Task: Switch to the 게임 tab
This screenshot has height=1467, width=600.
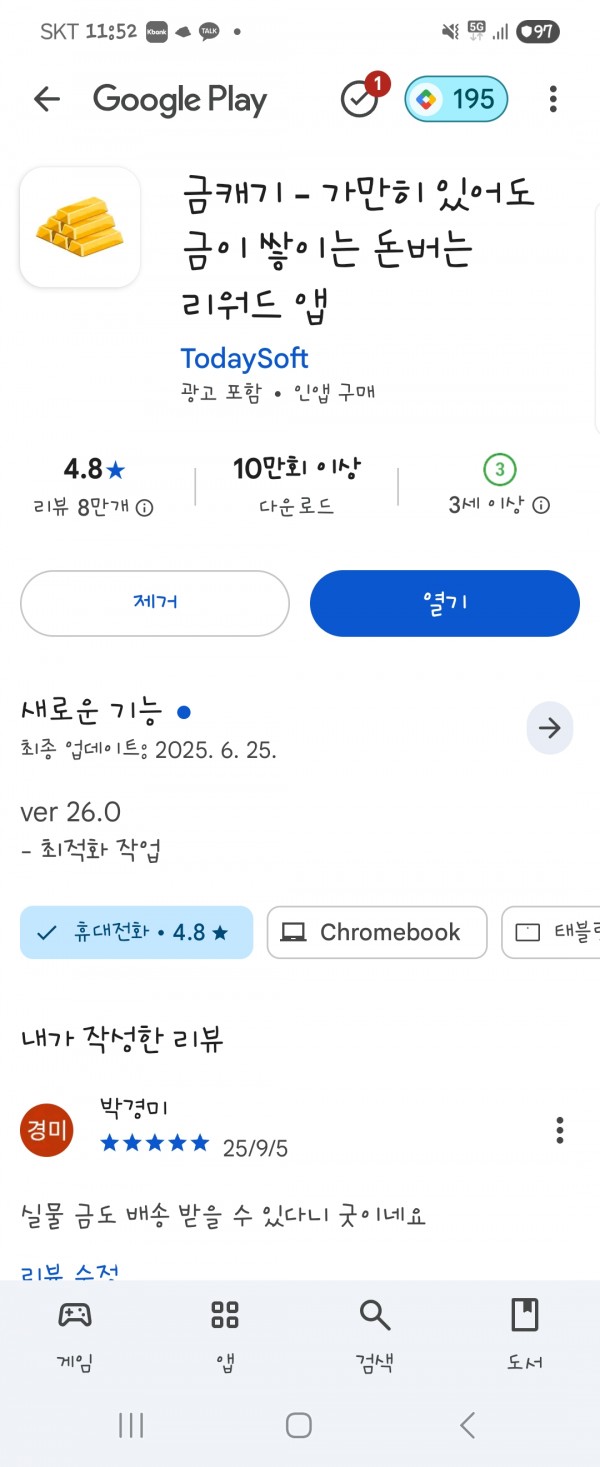Action: [x=75, y=1336]
